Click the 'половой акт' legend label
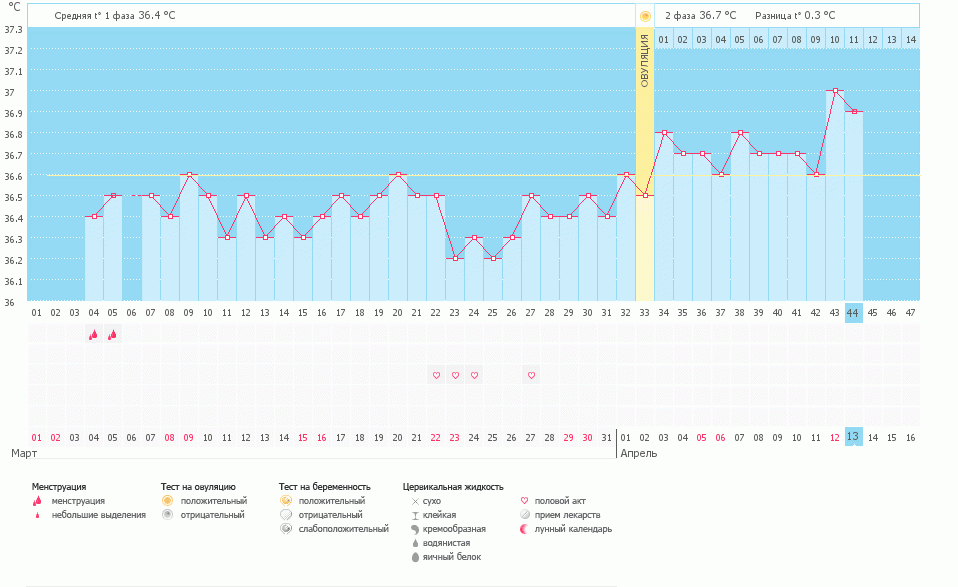 (x=560, y=501)
